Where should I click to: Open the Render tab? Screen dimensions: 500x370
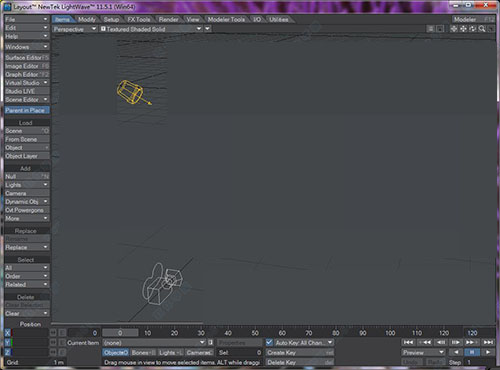coord(168,19)
